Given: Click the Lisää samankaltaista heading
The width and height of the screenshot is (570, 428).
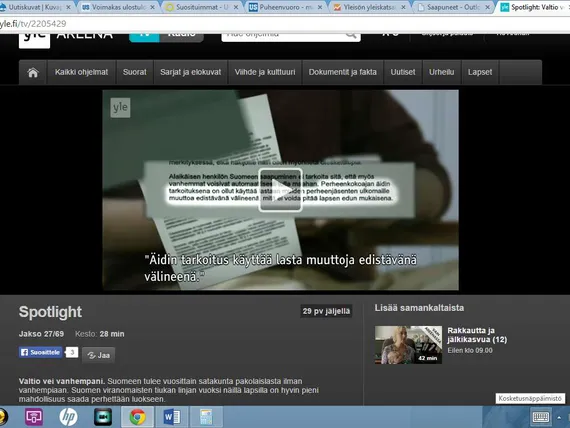Looking at the screenshot, I should coord(419,308).
